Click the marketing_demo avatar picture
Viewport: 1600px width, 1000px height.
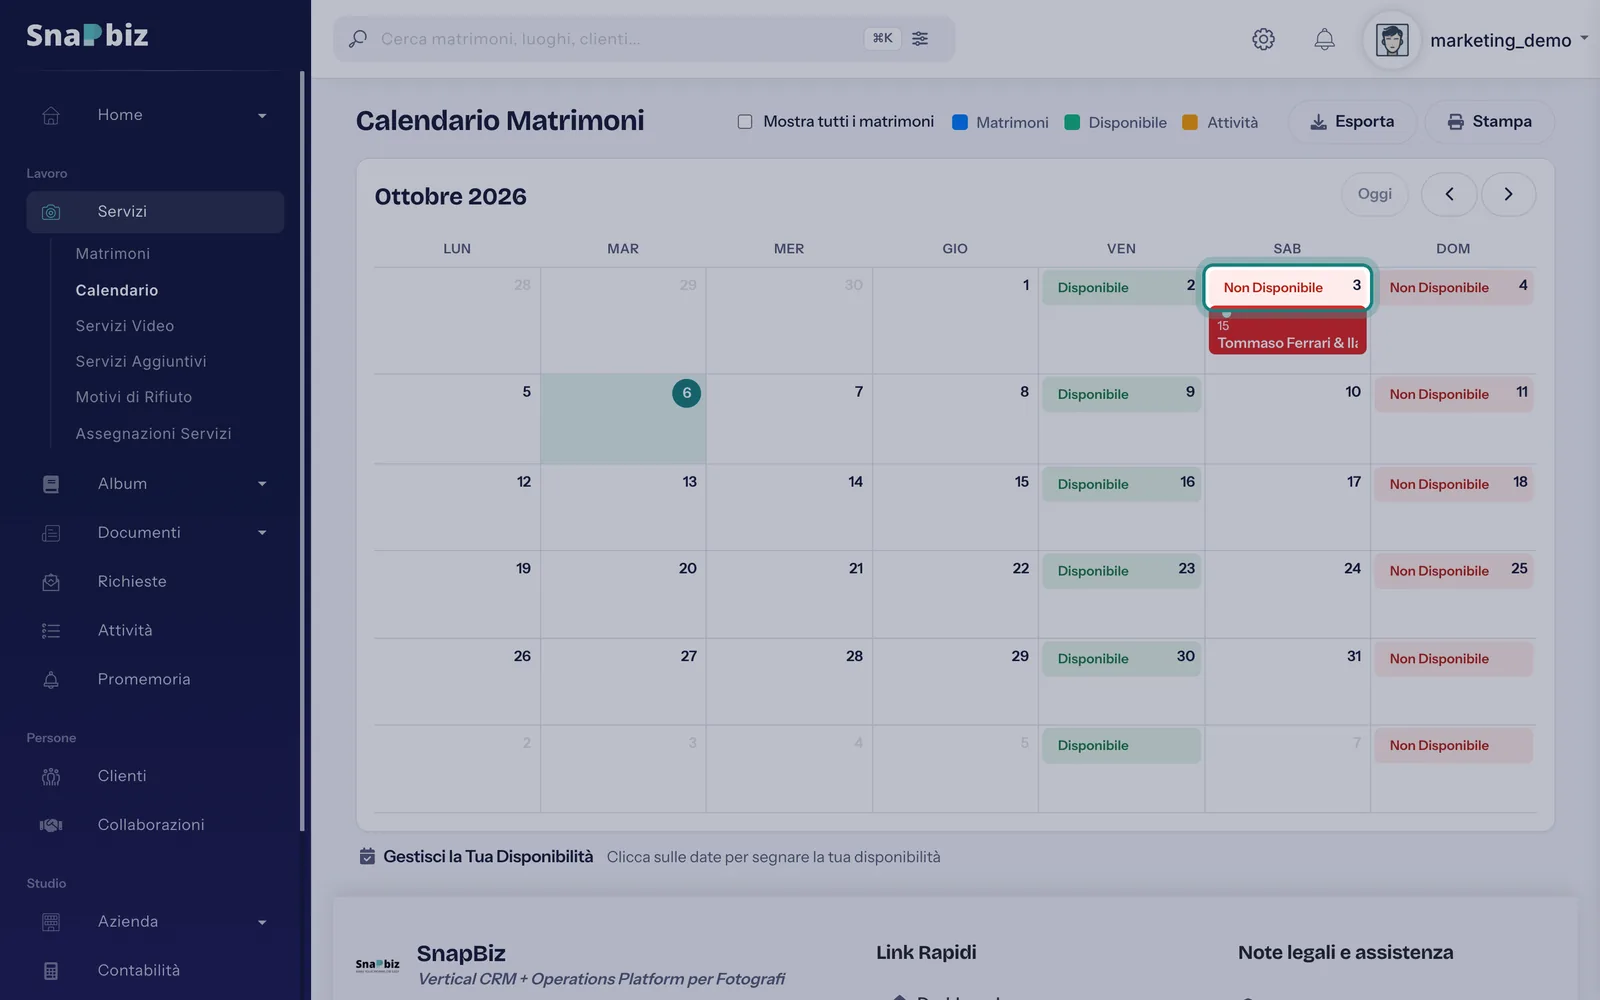click(1392, 40)
